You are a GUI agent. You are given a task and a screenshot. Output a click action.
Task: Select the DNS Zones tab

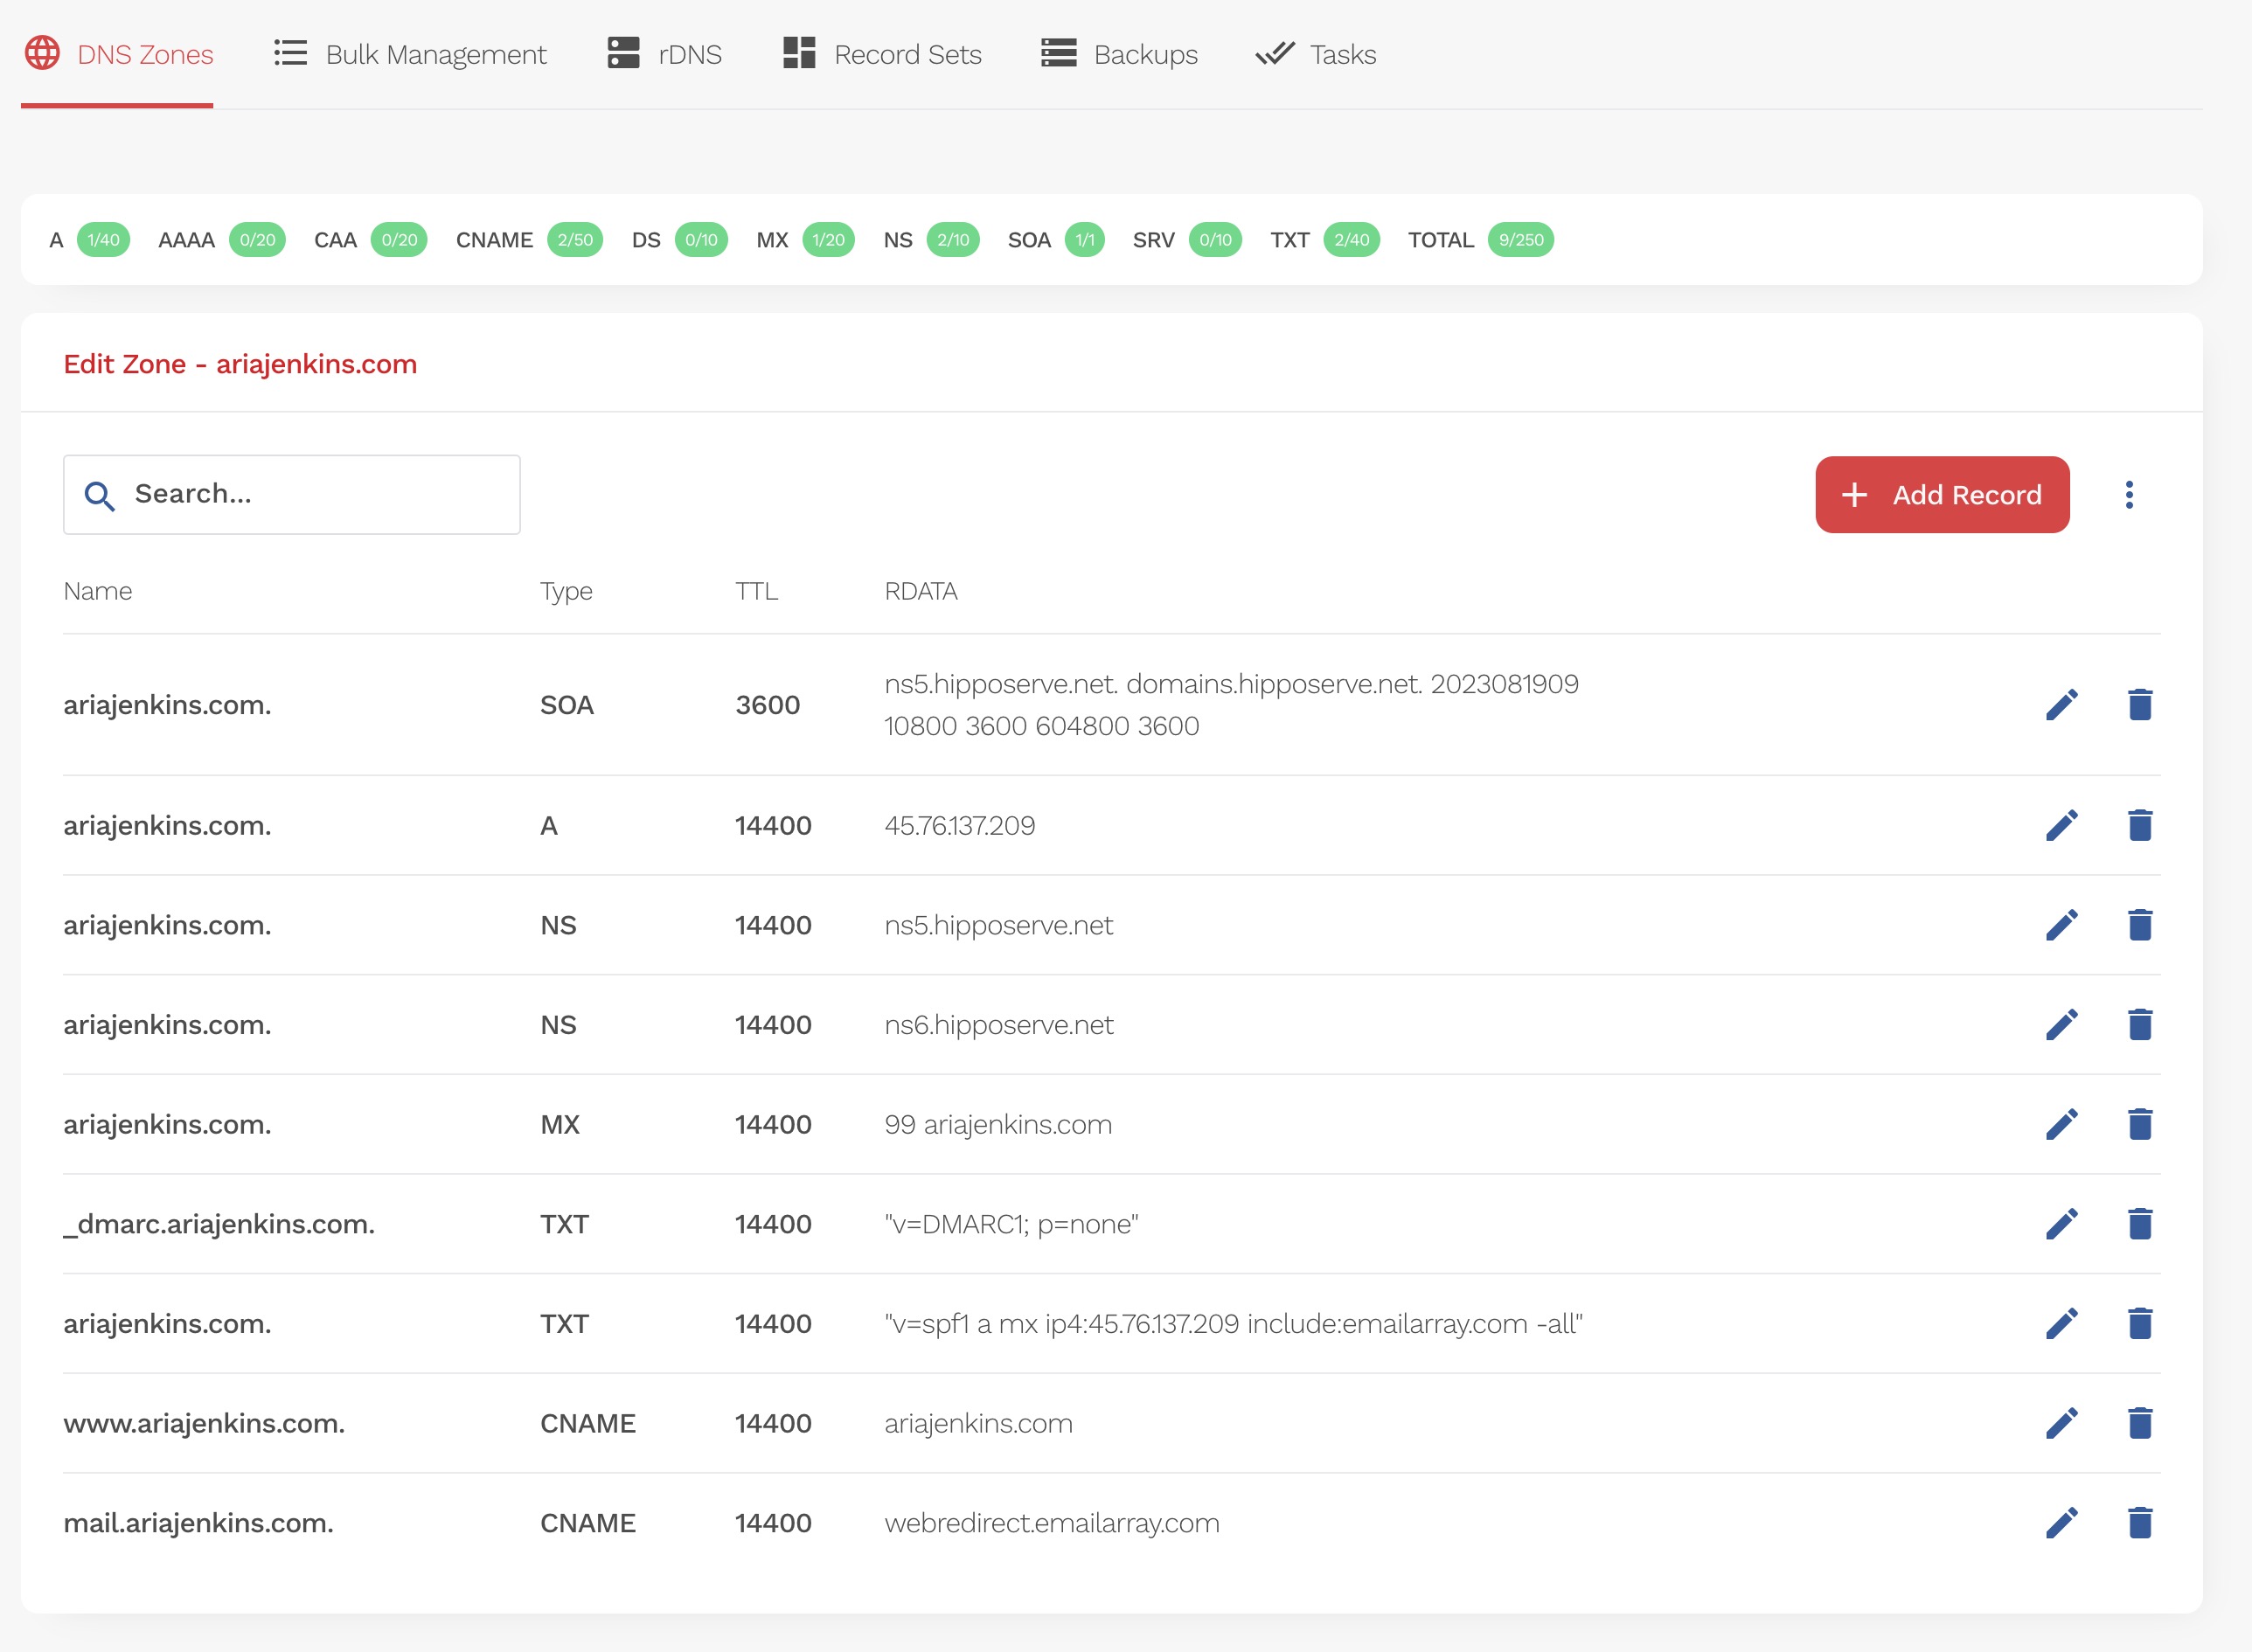(x=118, y=54)
